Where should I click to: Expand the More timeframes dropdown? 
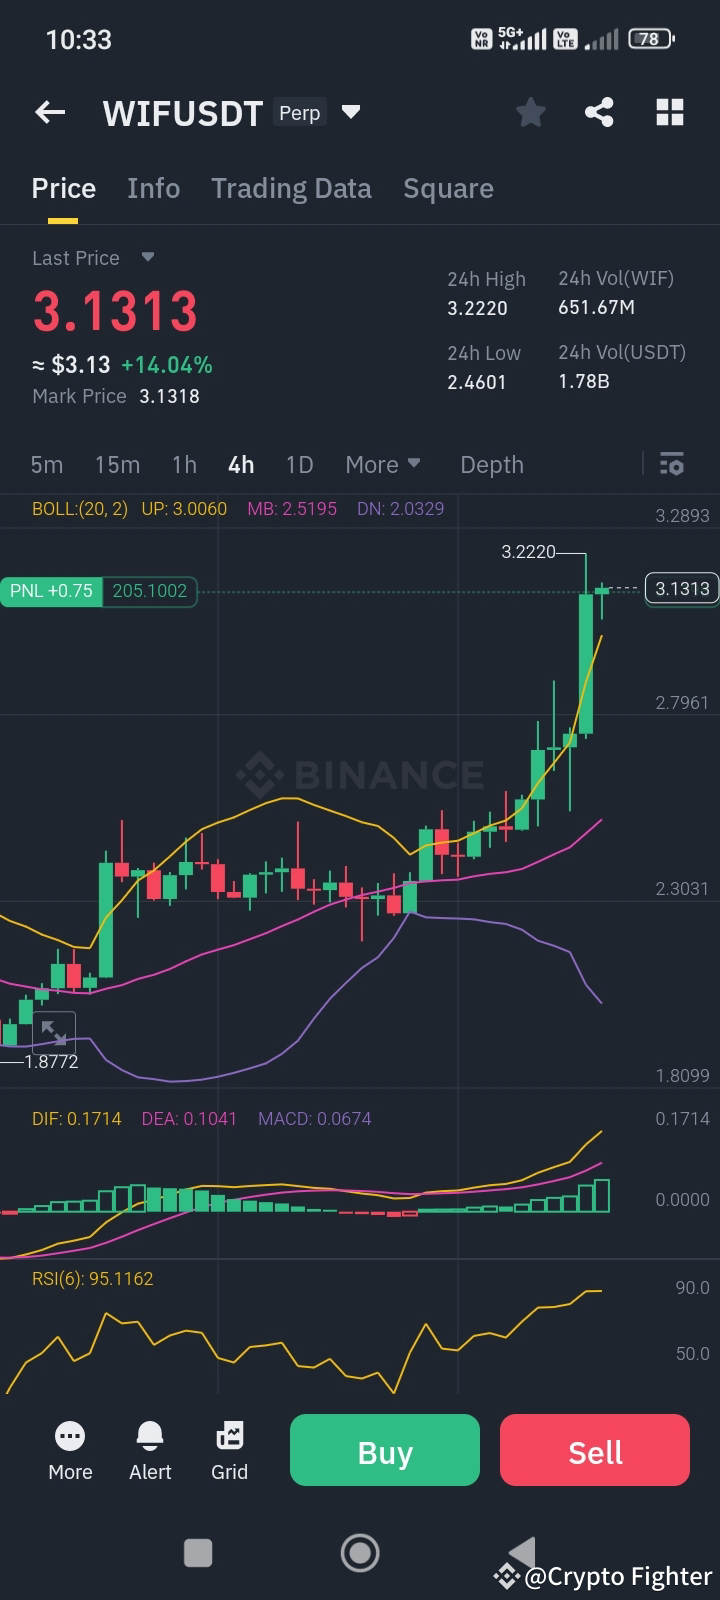(383, 464)
